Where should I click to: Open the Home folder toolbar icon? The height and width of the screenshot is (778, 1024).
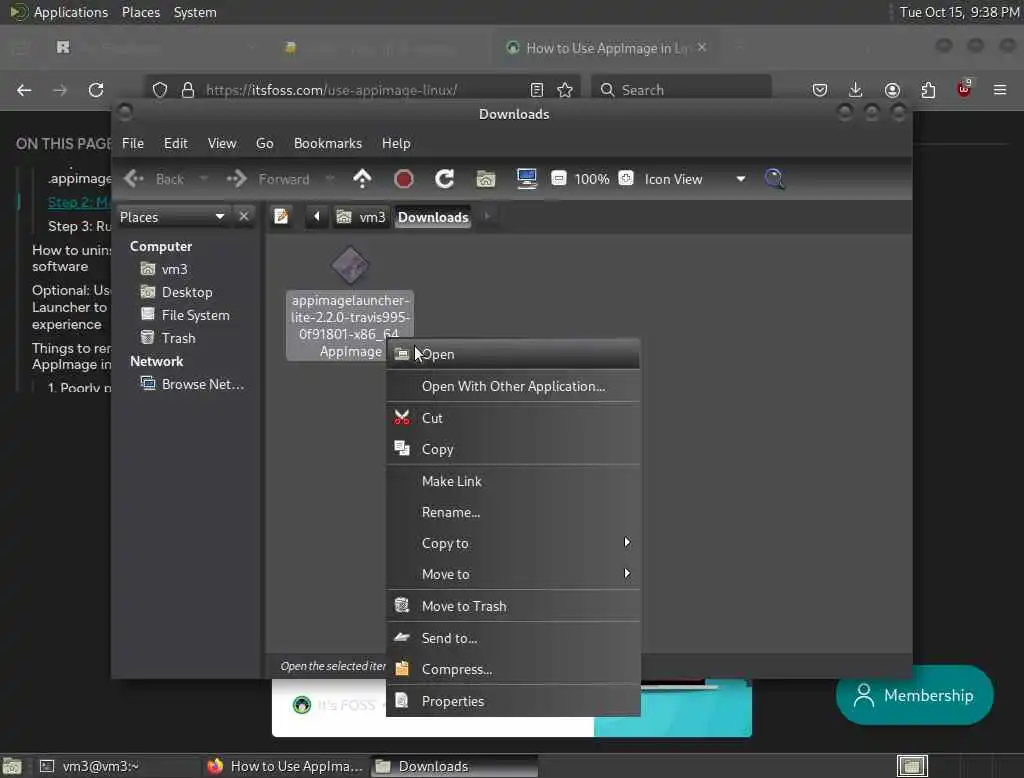tap(485, 178)
